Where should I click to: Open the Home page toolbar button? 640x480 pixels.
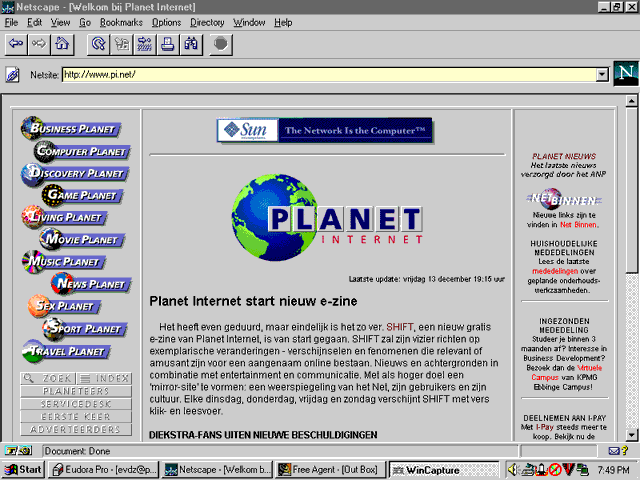(x=62, y=44)
